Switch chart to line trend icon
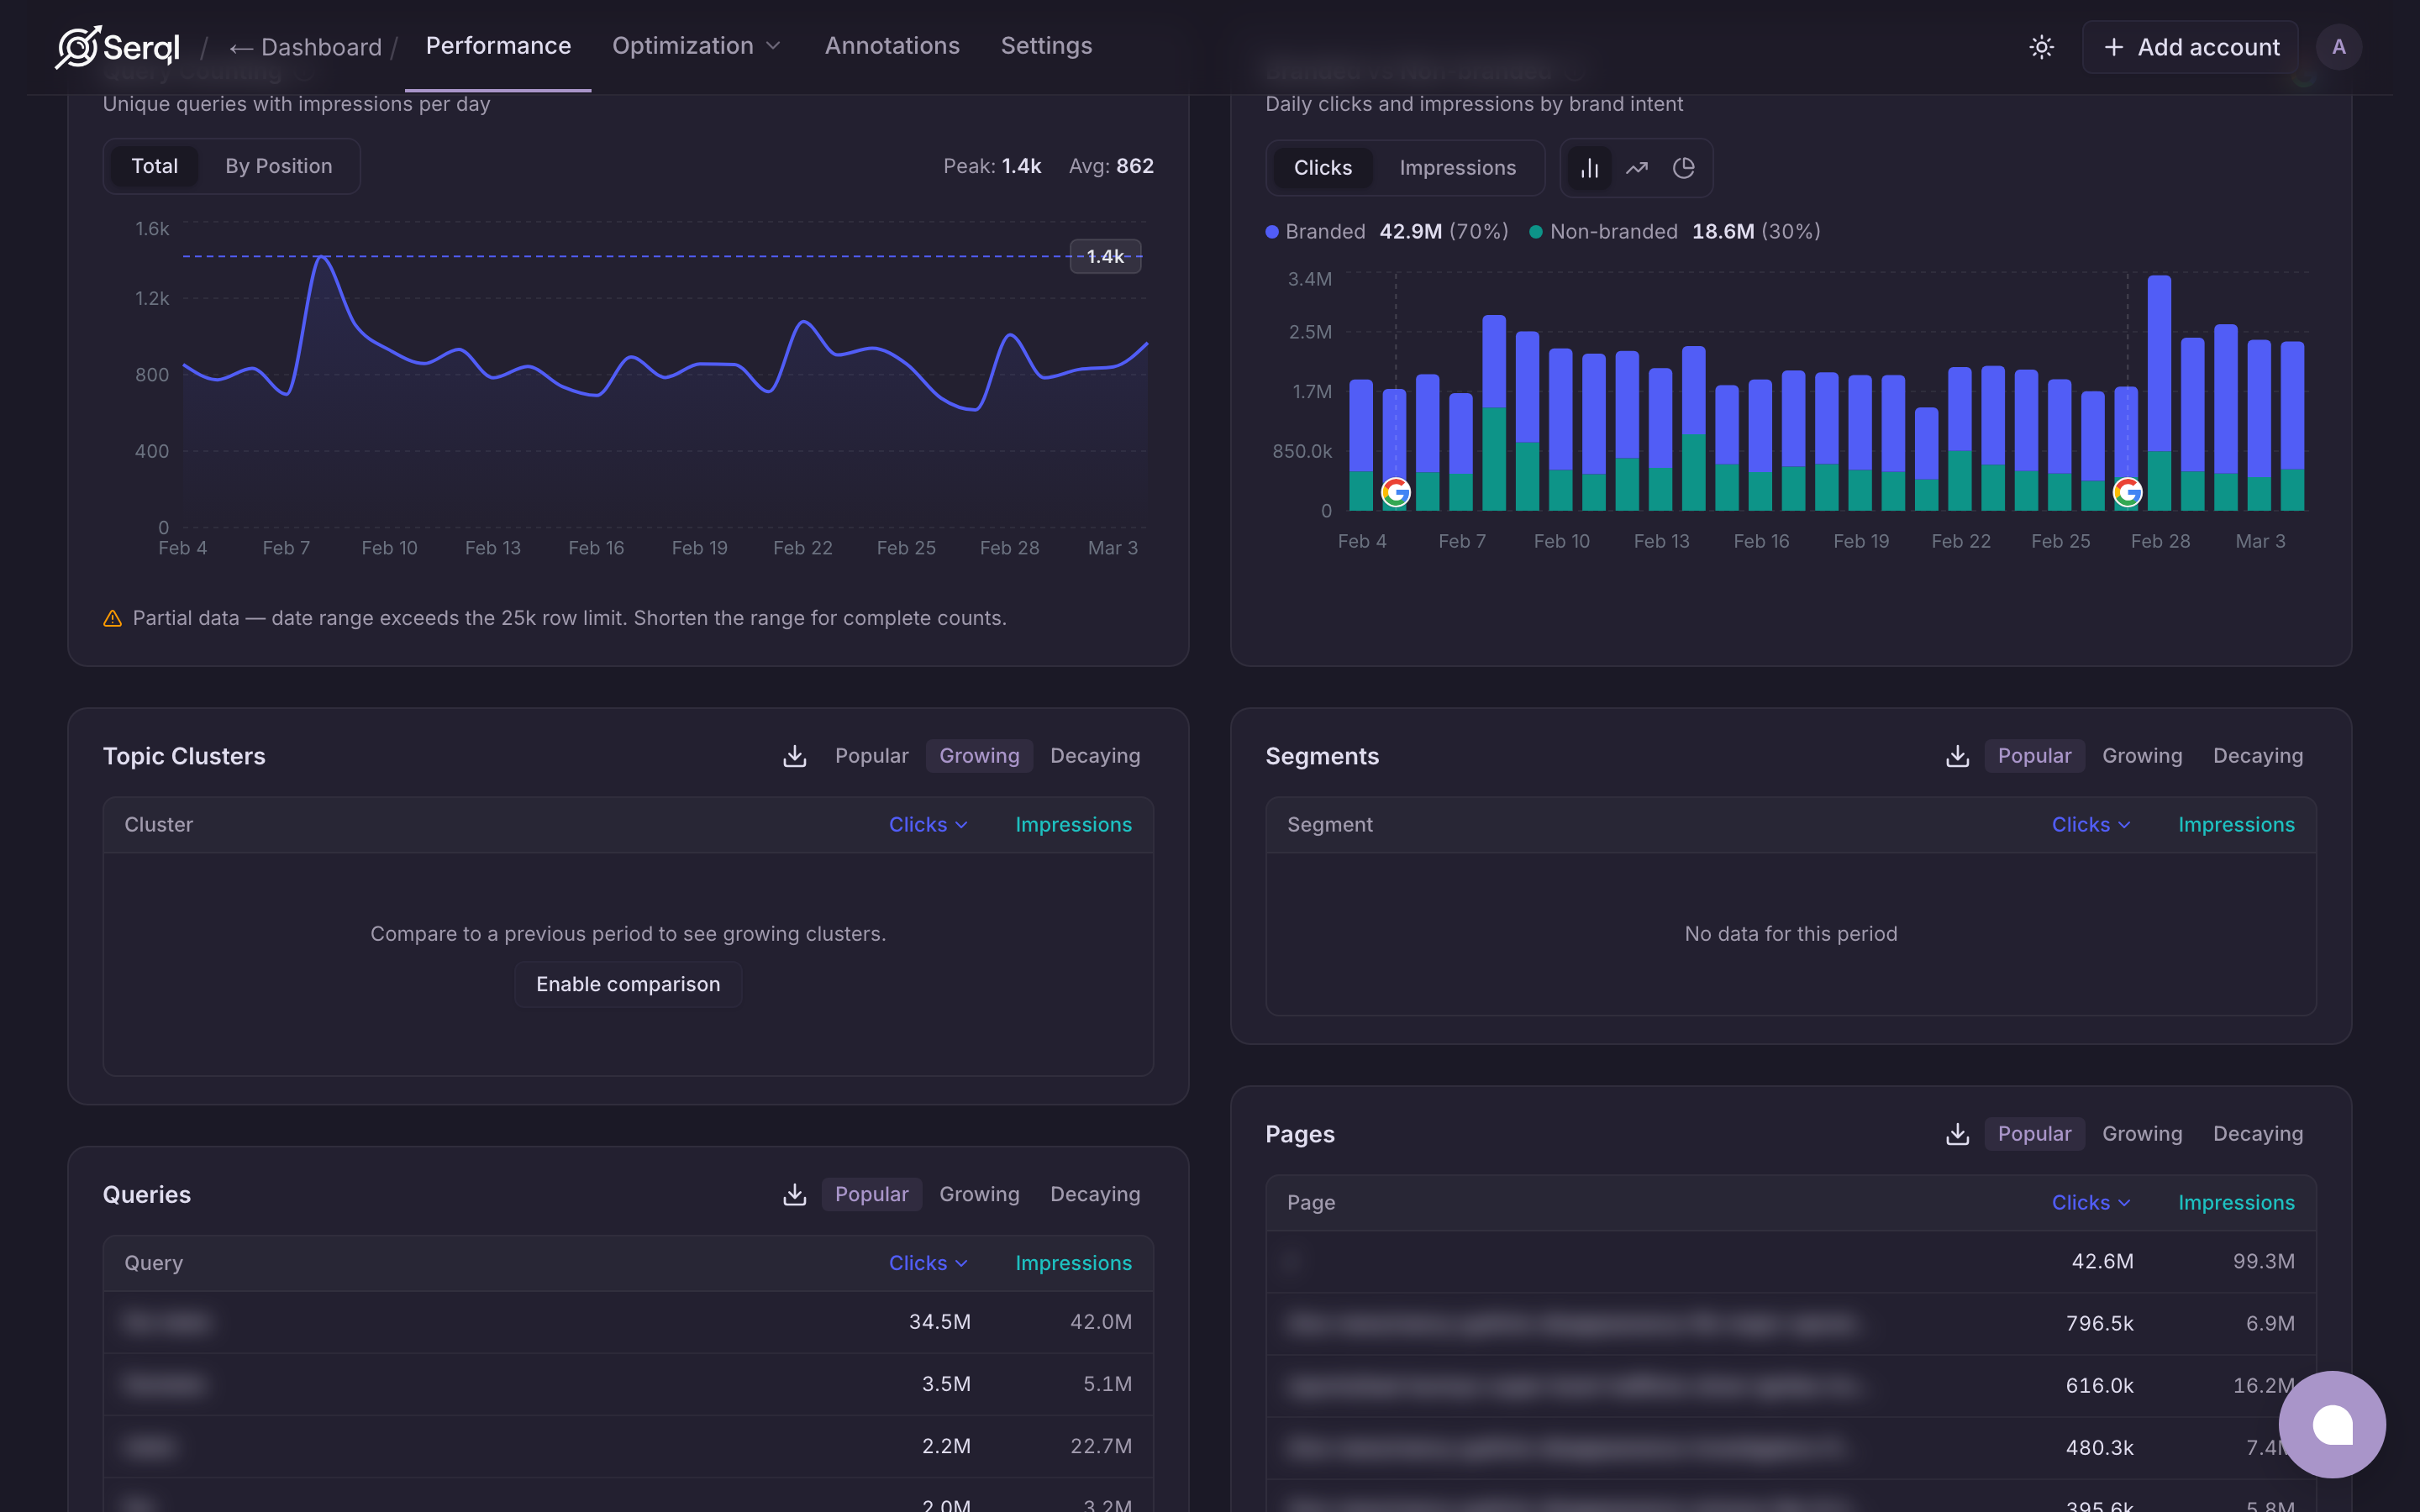The height and width of the screenshot is (1512, 2420). (x=1636, y=168)
